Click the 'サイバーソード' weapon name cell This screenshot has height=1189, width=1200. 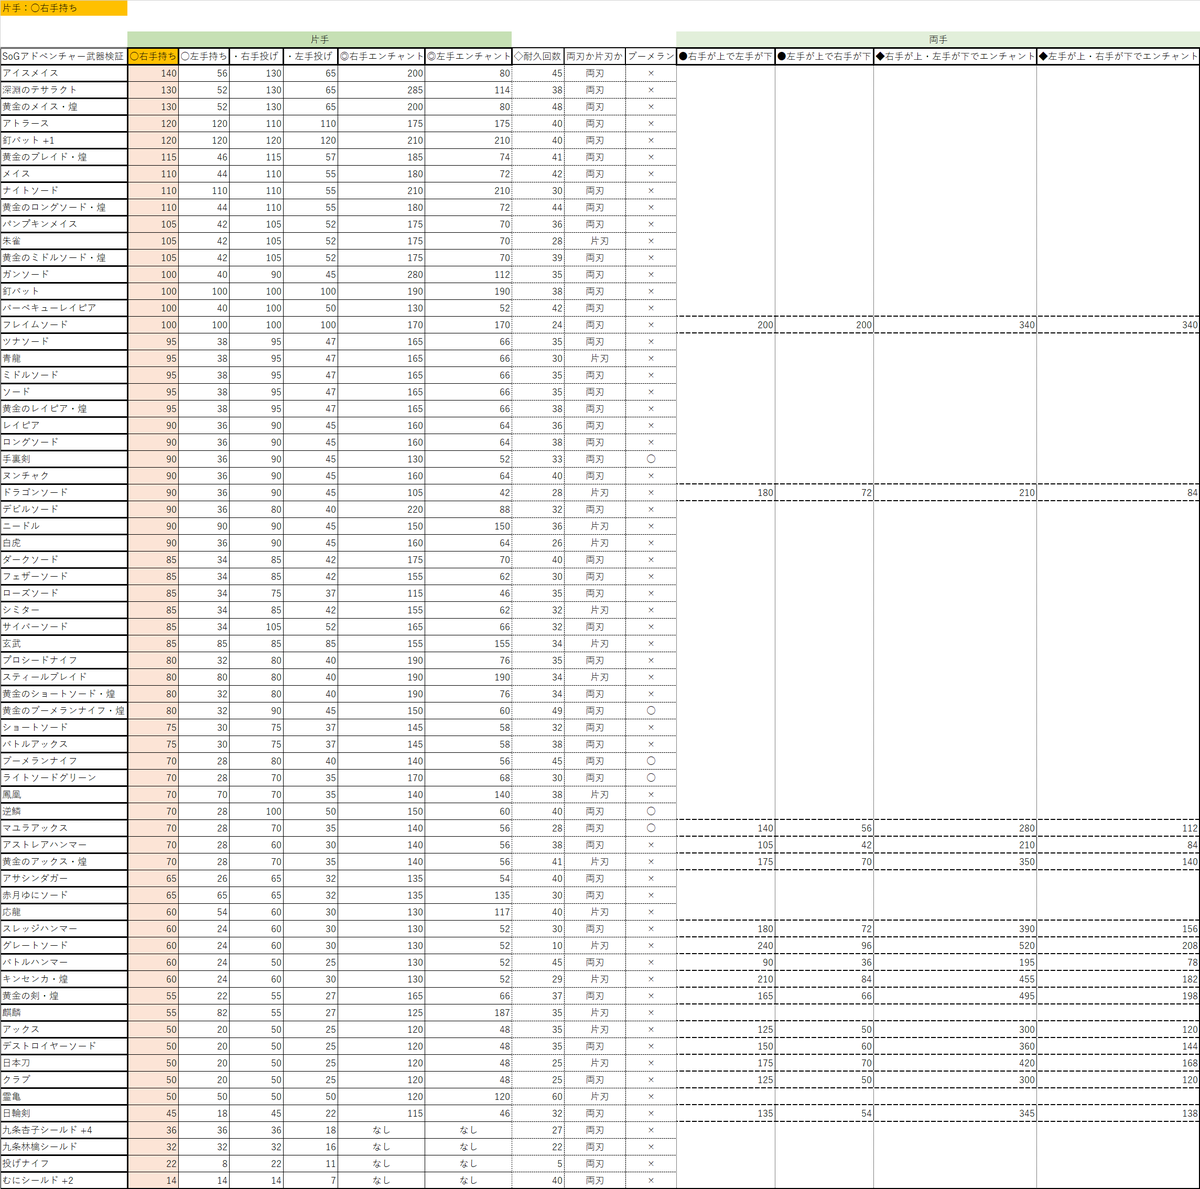click(x=64, y=627)
